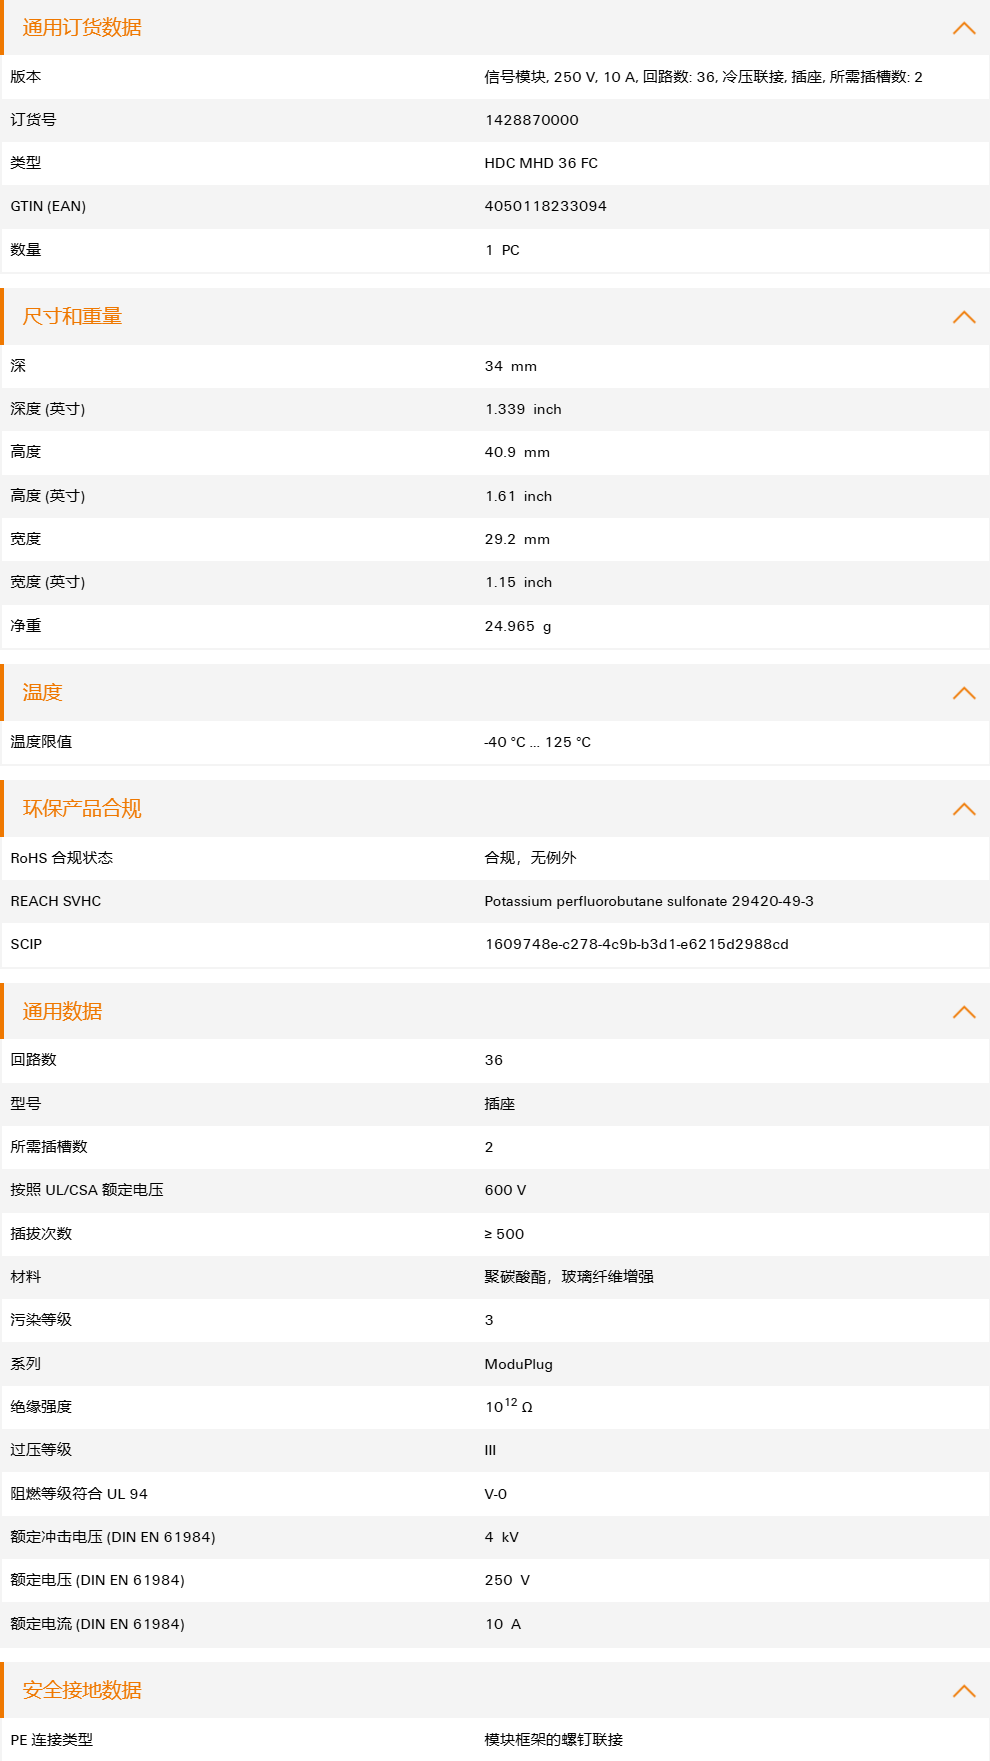Click width value 29.2 mm

(x=517, y=539)
